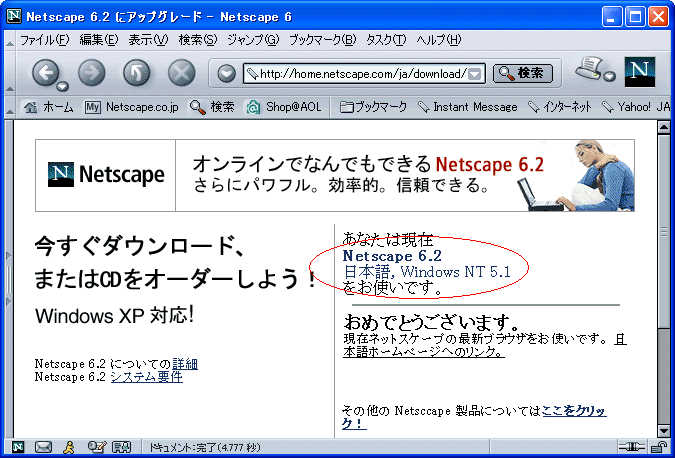Screen dimensions: 675x458
Task: Open Composer from the status bar icon
Action: click(x=96, y=447)
